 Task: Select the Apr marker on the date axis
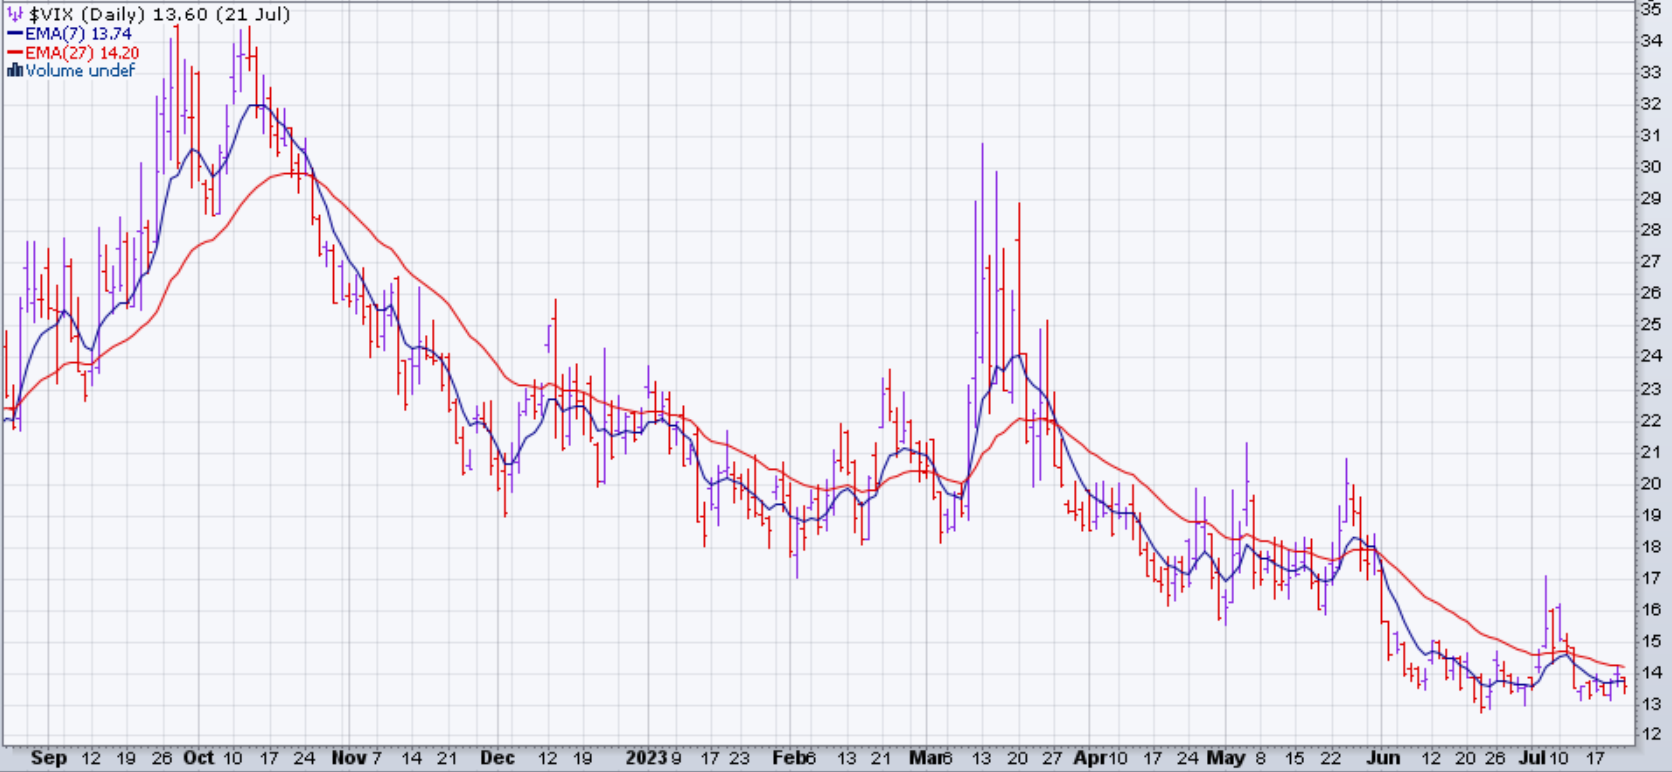coord(1089,758)
